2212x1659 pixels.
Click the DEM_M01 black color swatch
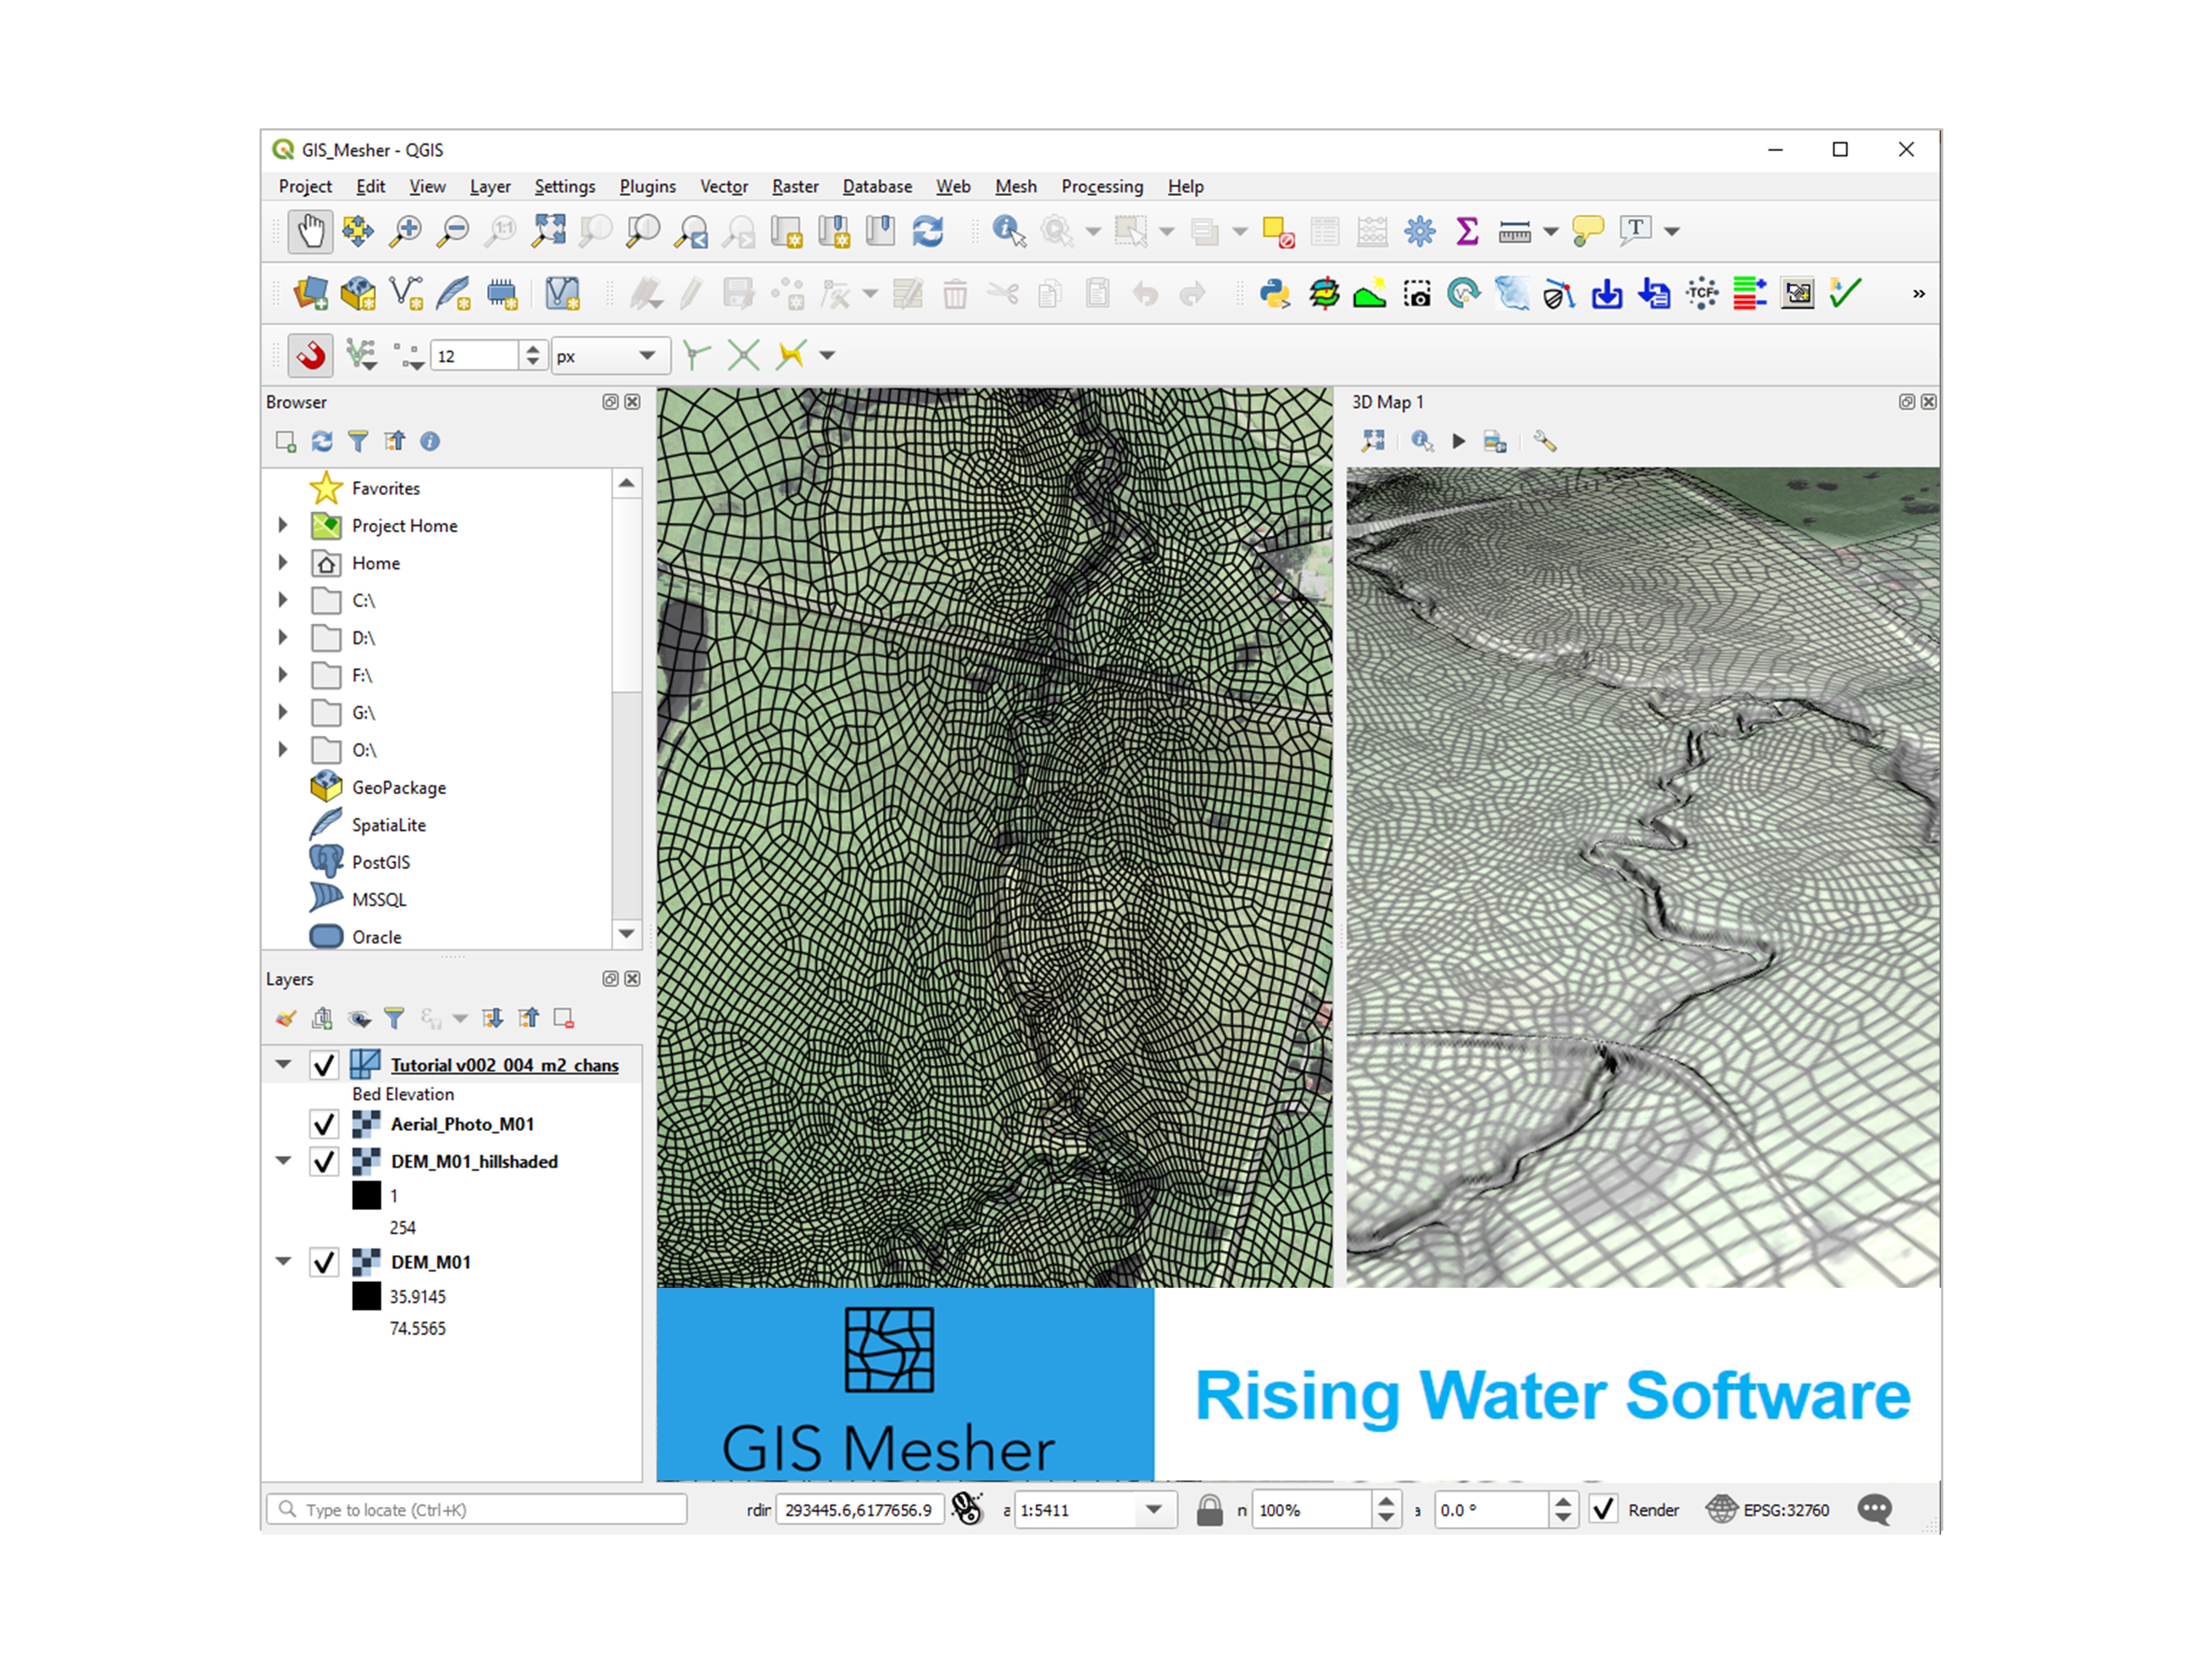[x=366, y=1296]
